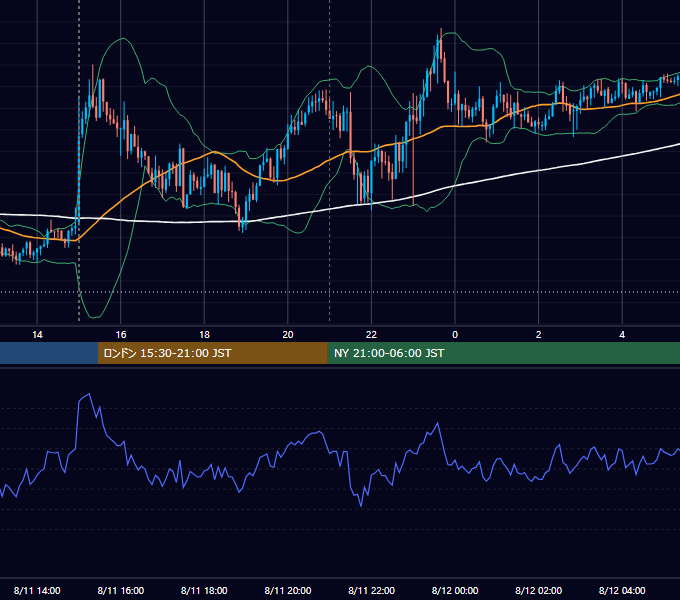Image resolution: width=680 pixels, height=600 pixels.
Task: Click the 8/11 20:00 time label
Action: point(288,590)
